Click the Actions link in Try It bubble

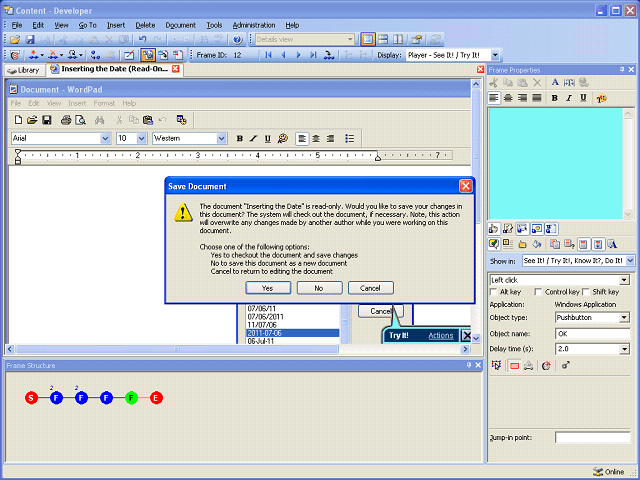click(x=440, y=336)
